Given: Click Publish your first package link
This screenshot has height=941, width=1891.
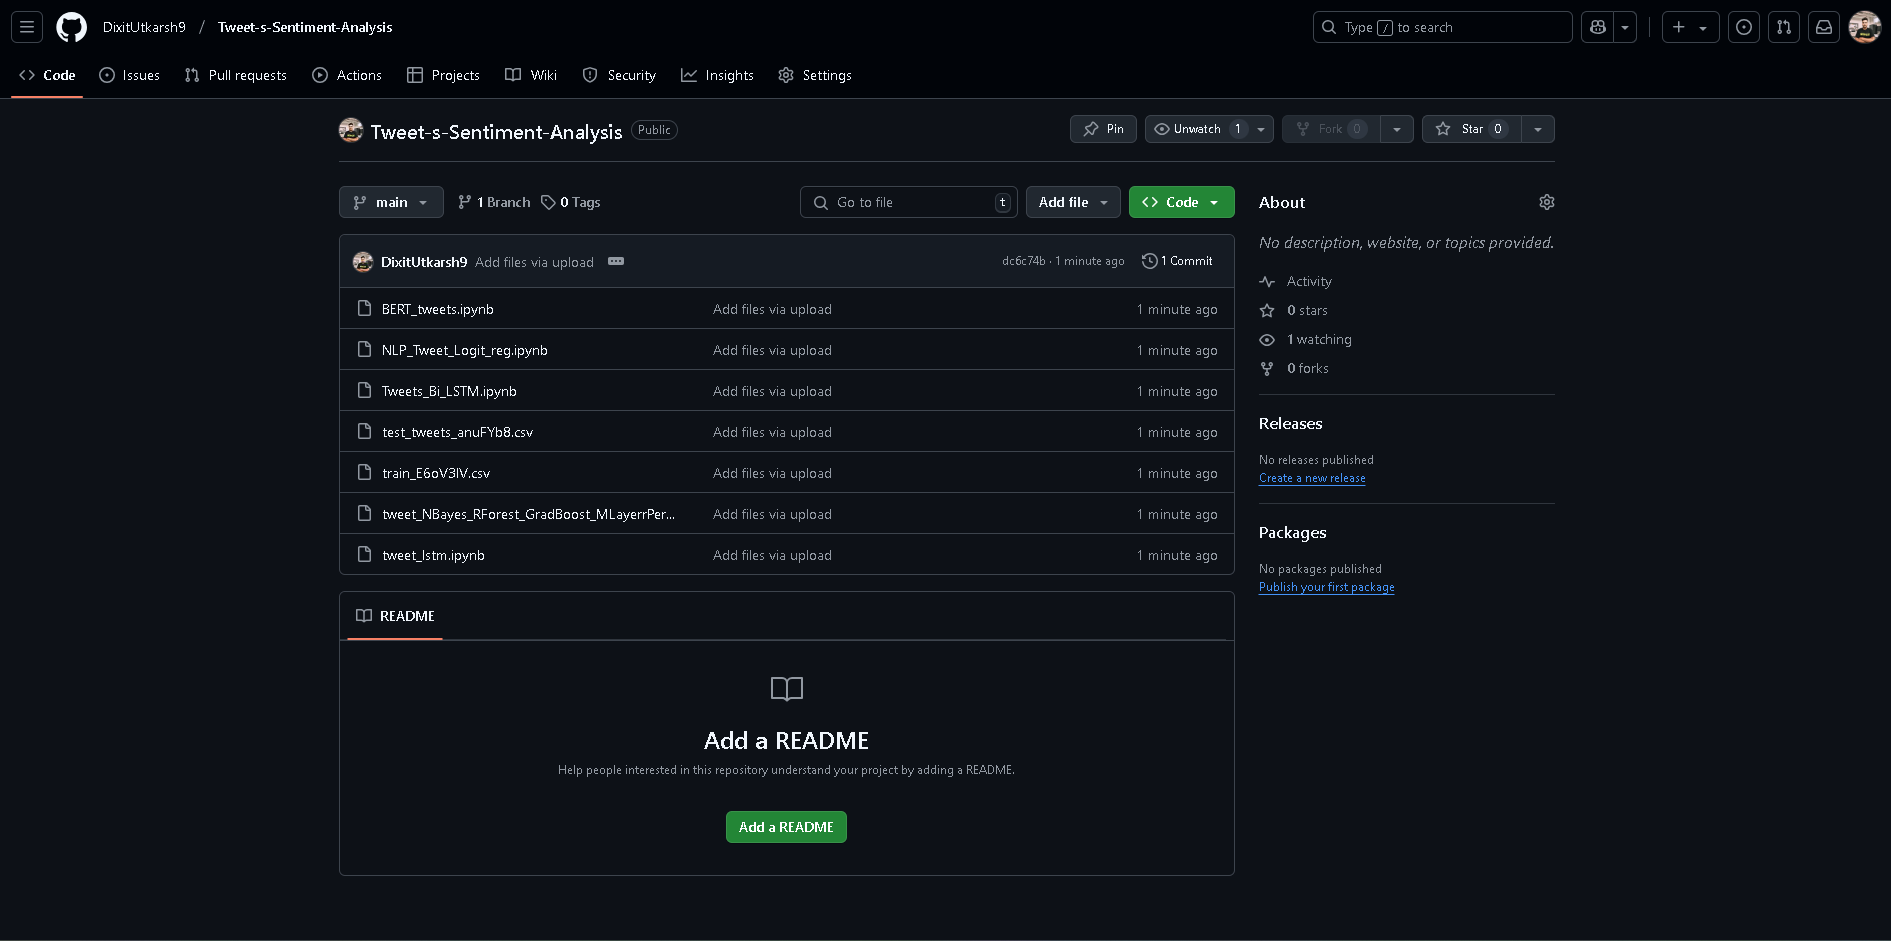Looking at the screenshot, I should [1326, 587].
